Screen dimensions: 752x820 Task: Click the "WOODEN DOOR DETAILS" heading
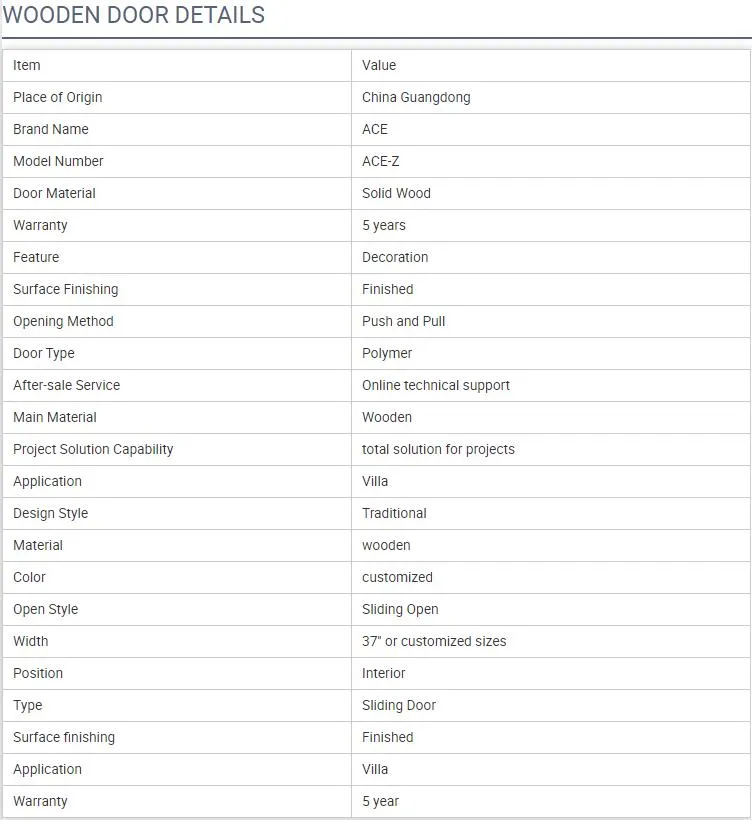134,16
